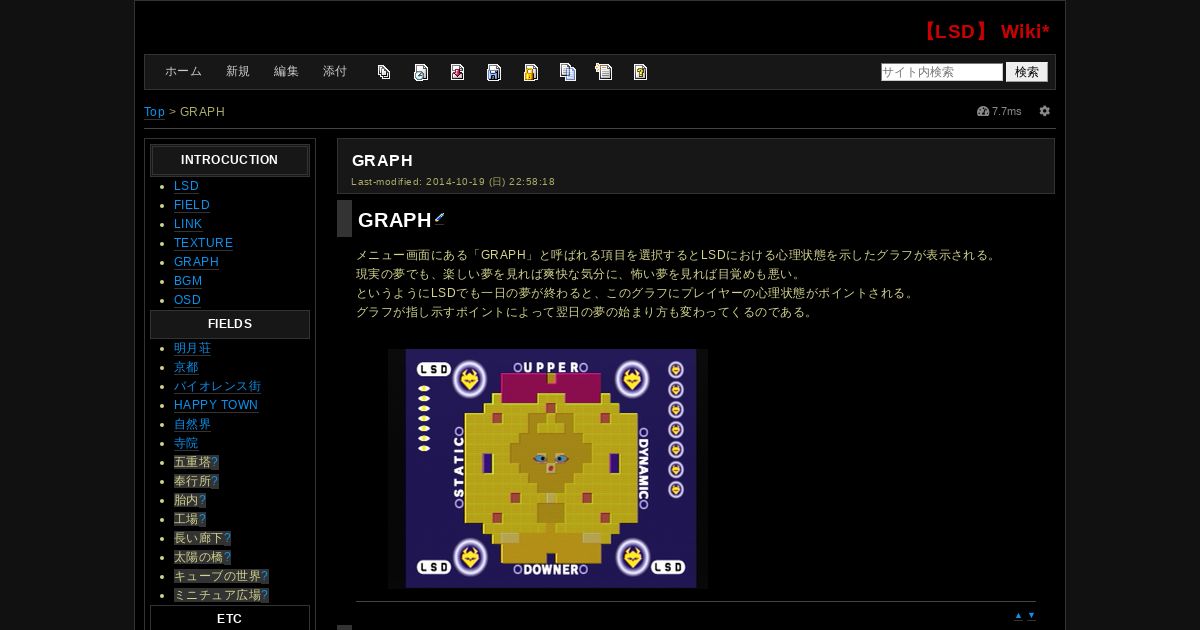Image resolution: width=1200 pixels, height=630 pixels.
Task: Click the ? link after キューブの世界
Action: [x=265, y=576]
